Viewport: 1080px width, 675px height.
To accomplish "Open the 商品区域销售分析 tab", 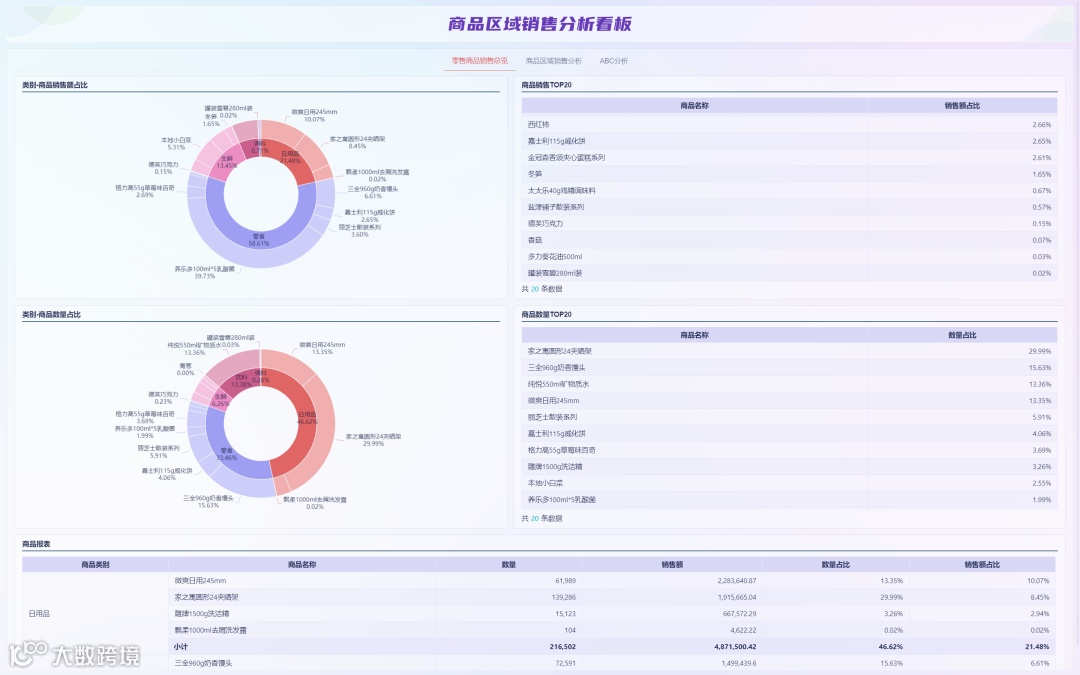I will point(553,61).
